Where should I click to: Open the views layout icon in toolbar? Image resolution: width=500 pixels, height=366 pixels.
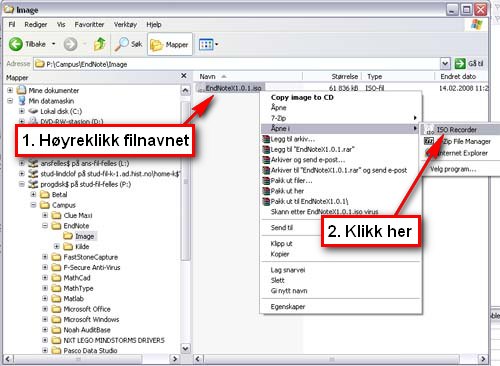[206, 44]
